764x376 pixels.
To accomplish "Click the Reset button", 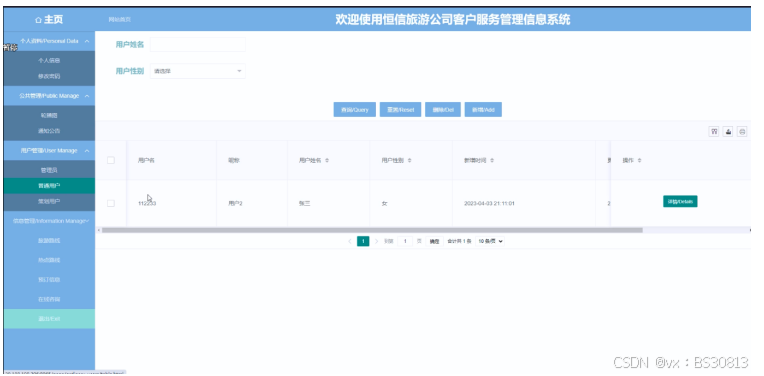I will pos(401,110).
